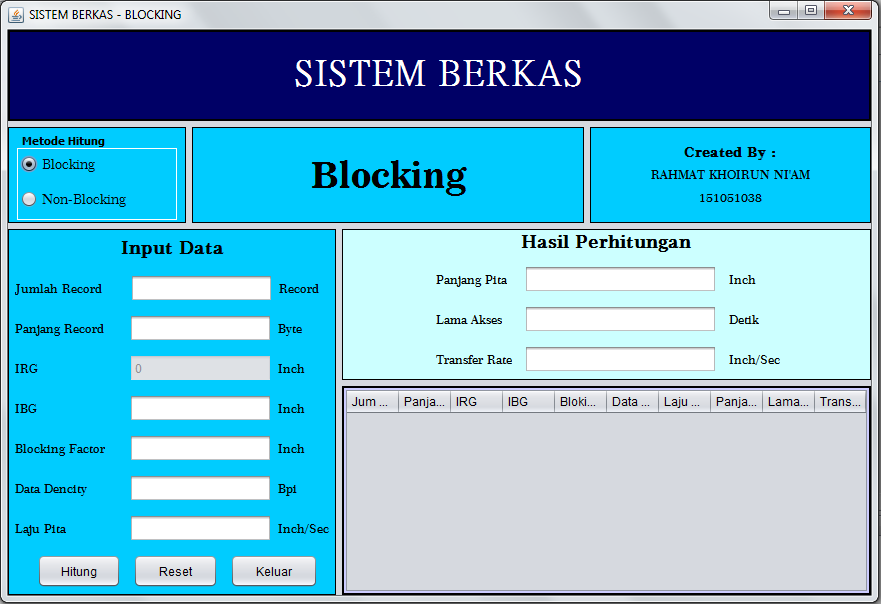The width and height of the screenshot is (881, 604).
Task: Focus the Jumlah Record input field
Action: coord(201,288)
